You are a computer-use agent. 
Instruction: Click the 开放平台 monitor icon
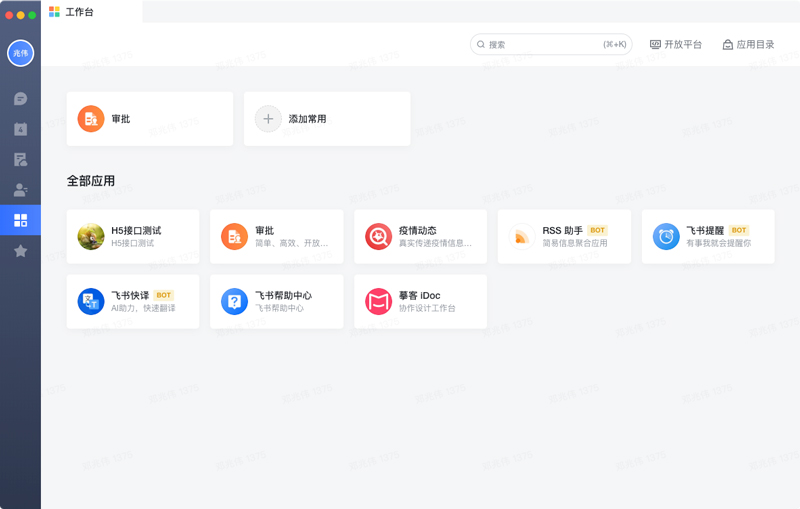point(655,44)
